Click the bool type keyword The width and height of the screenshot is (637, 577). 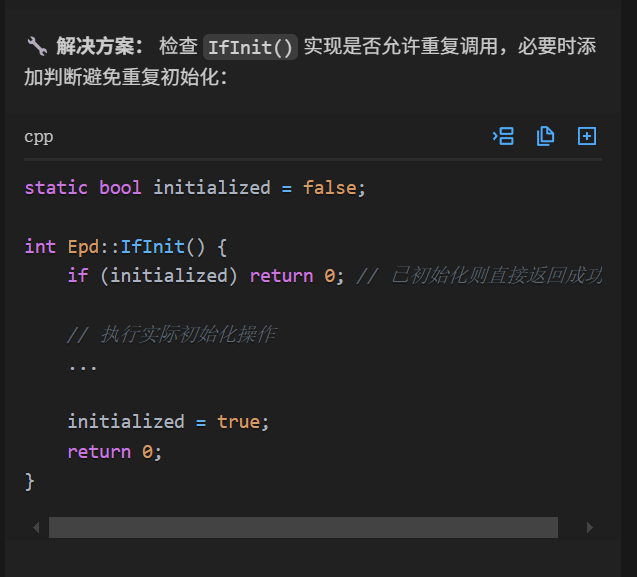tap(120, 188)
